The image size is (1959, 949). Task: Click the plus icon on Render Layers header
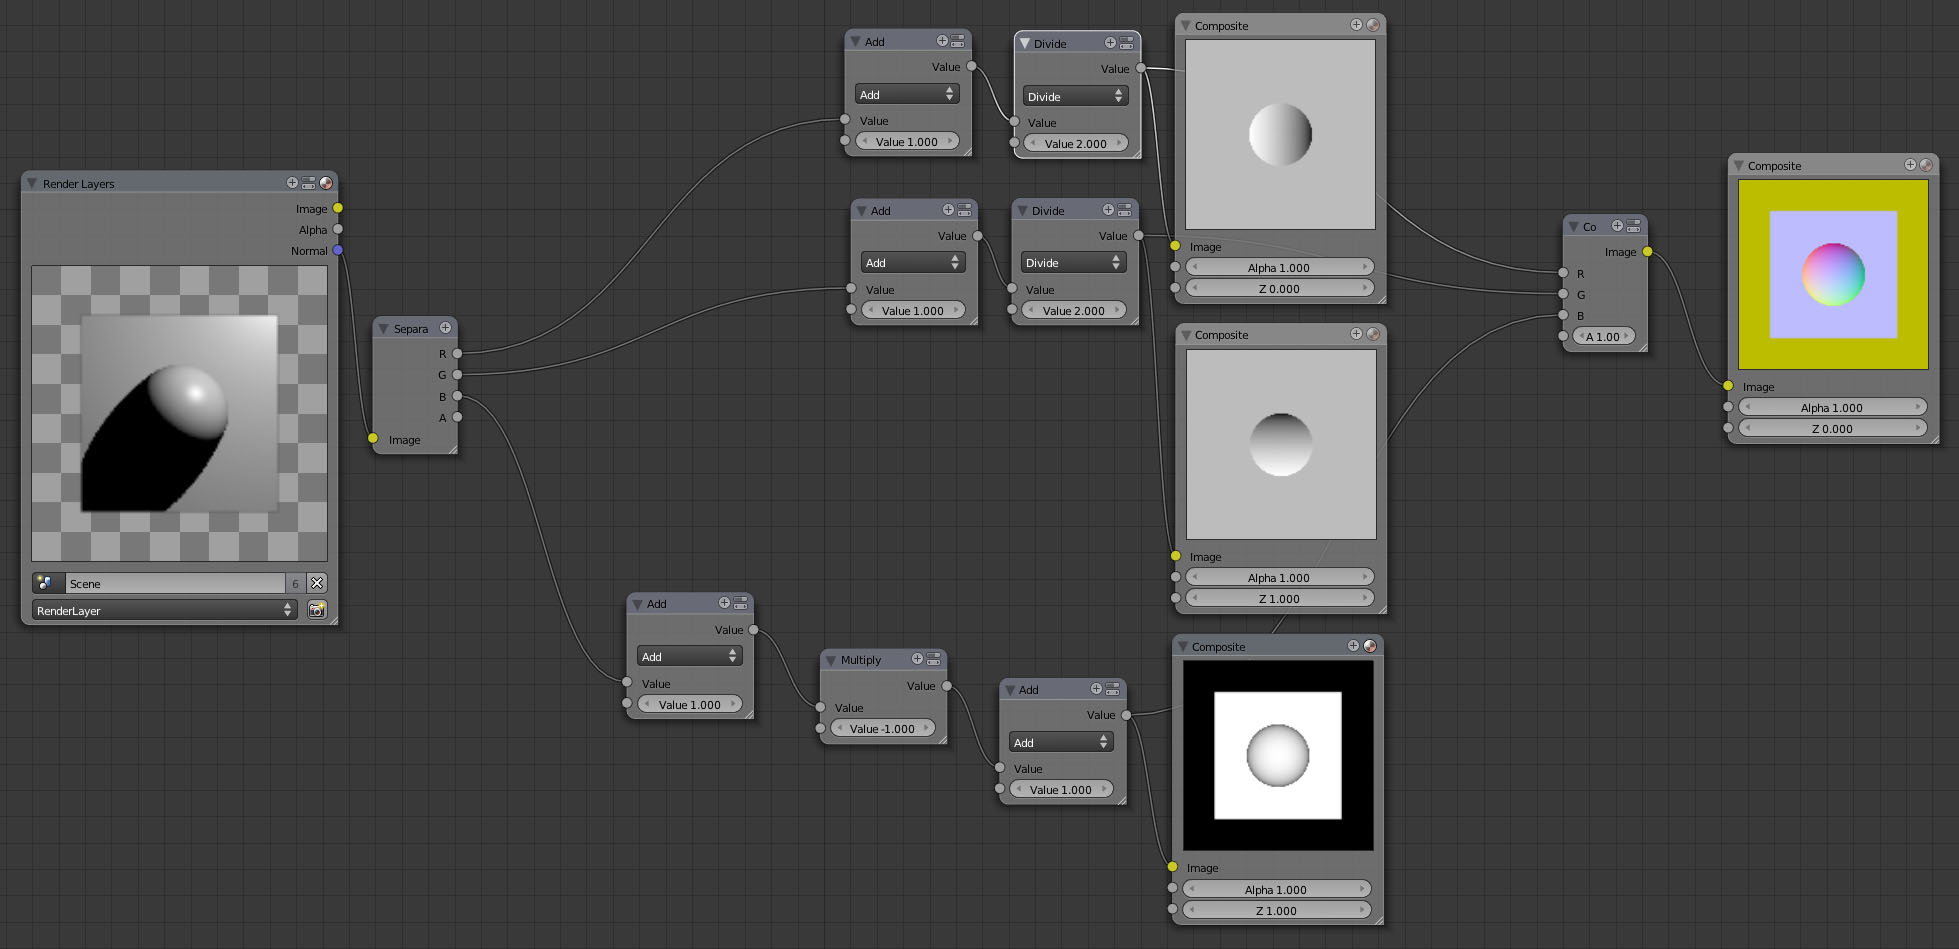tap(292, 183)
